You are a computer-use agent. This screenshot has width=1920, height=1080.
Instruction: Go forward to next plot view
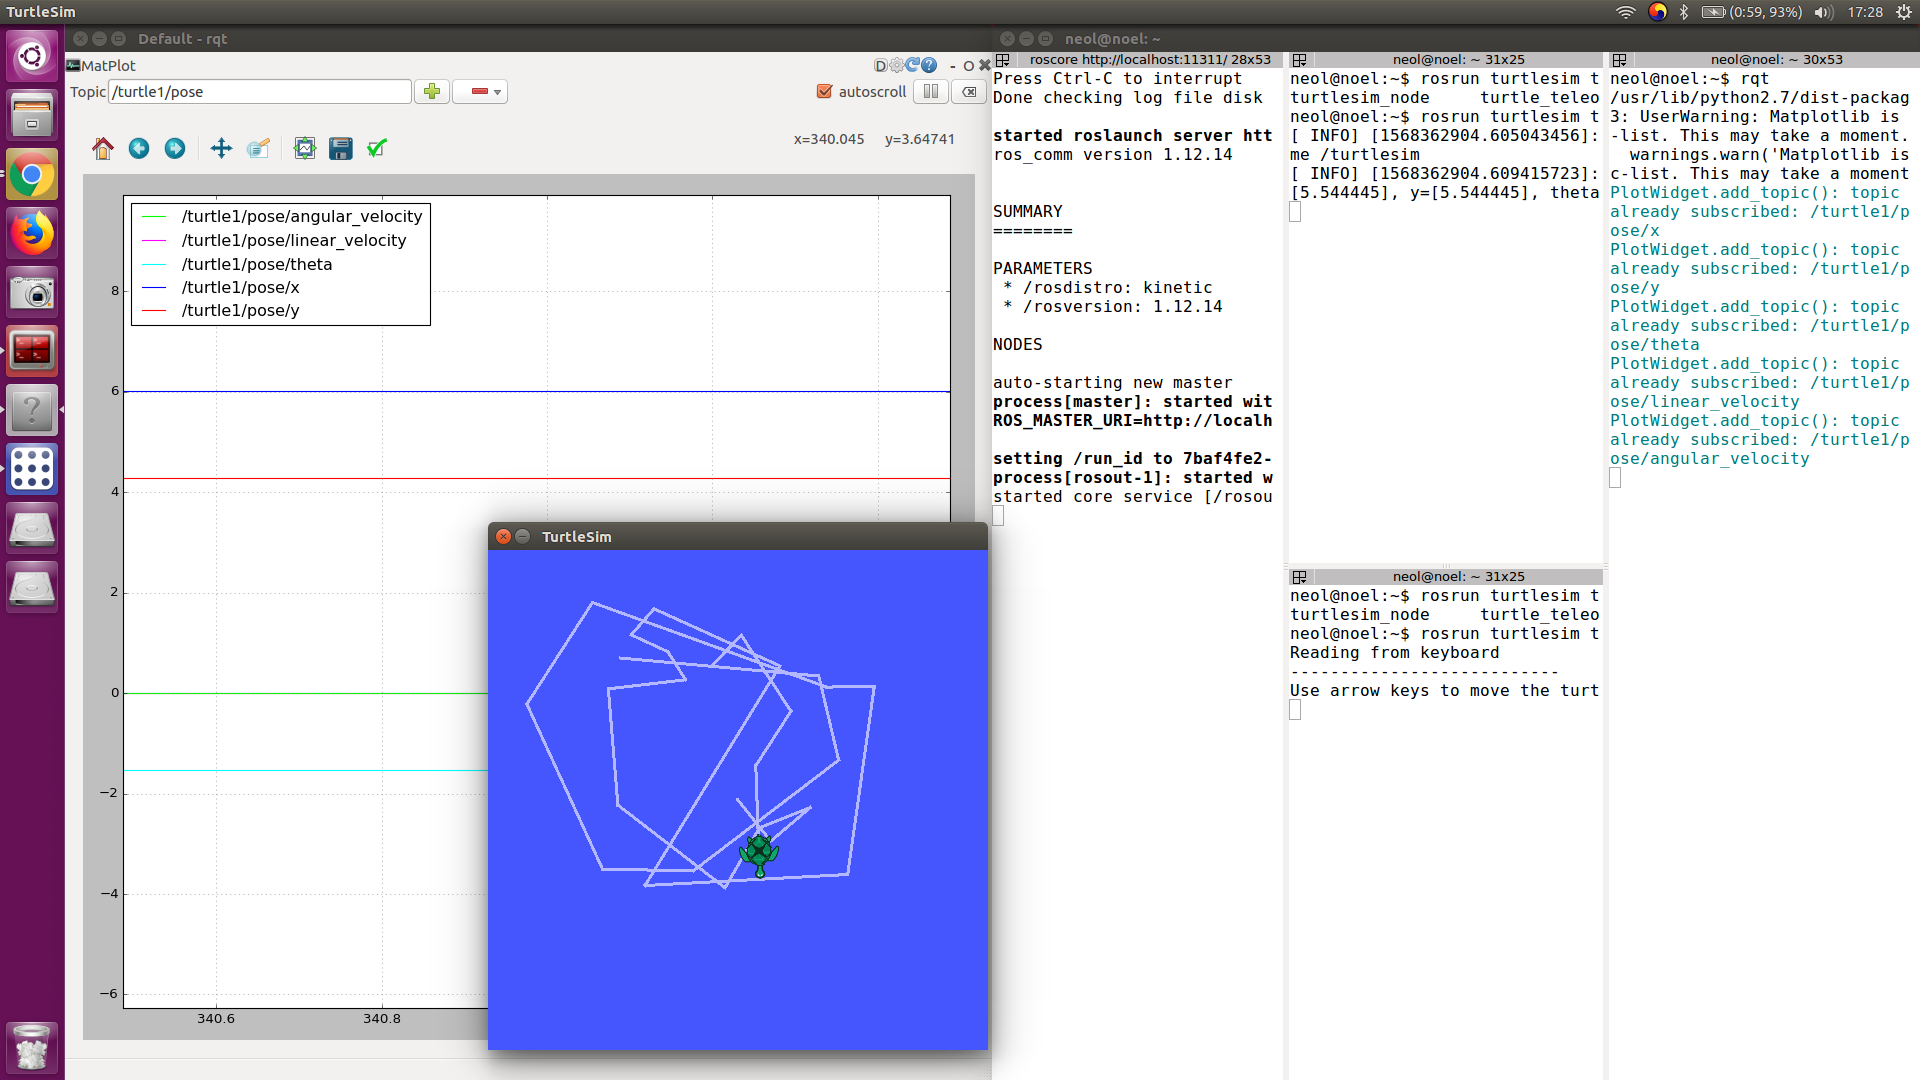tap(175, 149)
